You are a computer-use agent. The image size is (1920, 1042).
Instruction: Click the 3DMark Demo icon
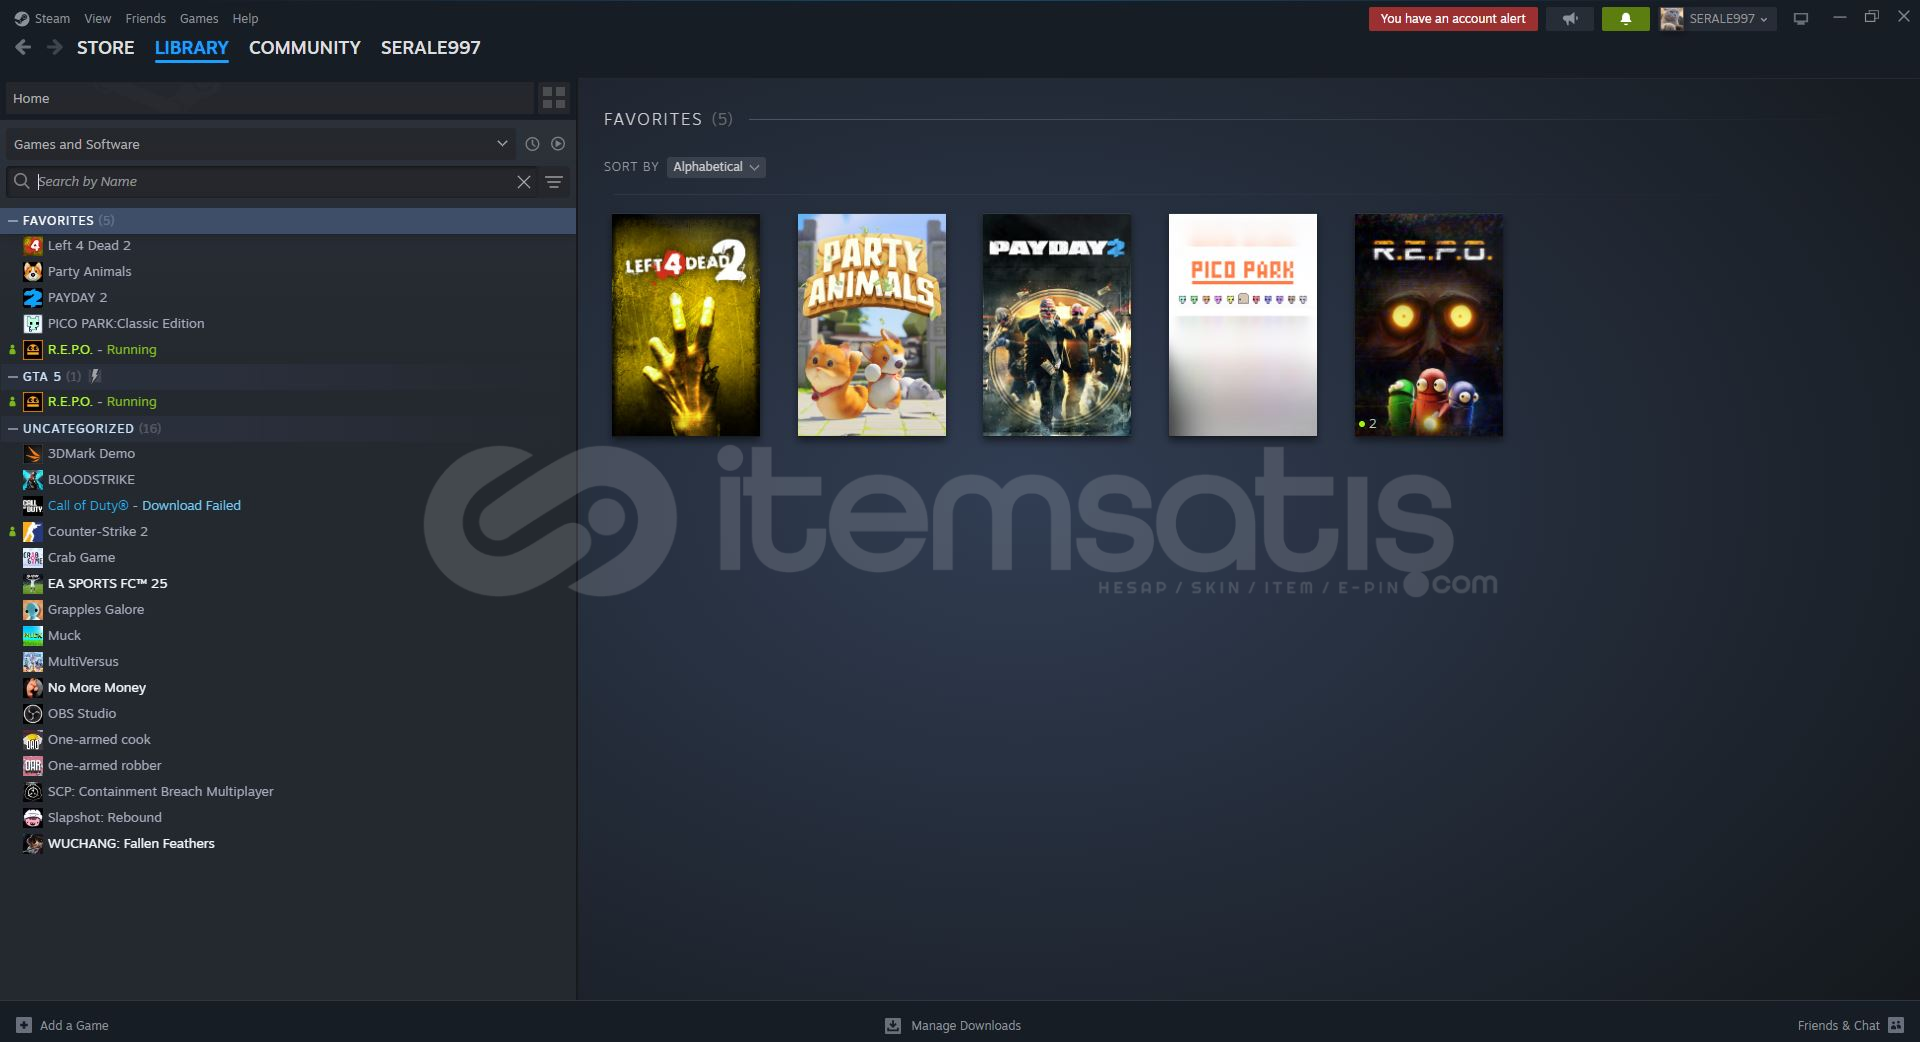[33, 453]
